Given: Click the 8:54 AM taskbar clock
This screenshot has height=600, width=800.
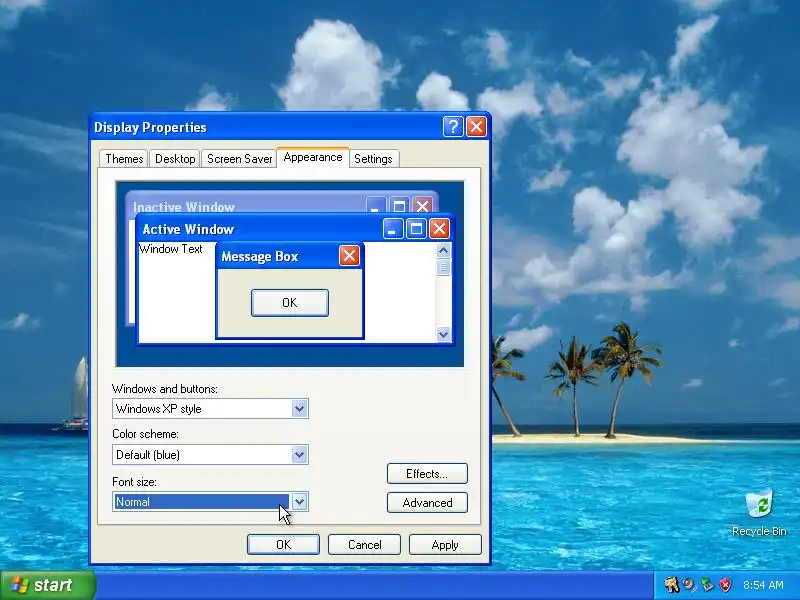Looking at the screenshot, I should [x=763, y=585].
